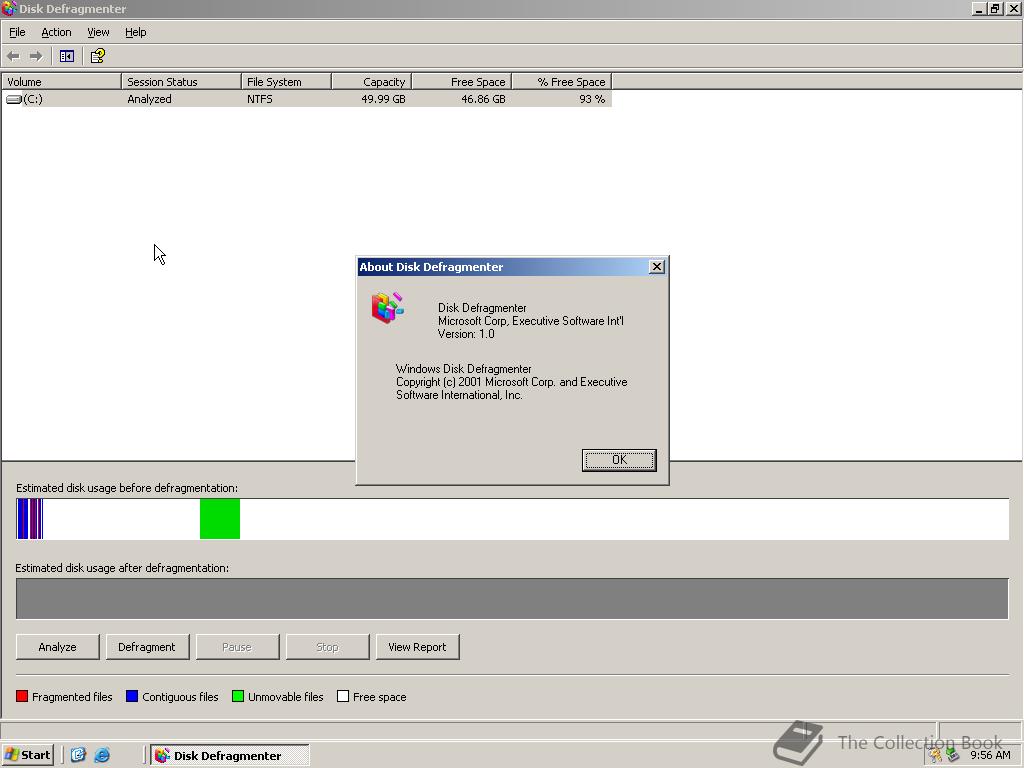
Task: Open the Start menu
Action: coord(28,755)
